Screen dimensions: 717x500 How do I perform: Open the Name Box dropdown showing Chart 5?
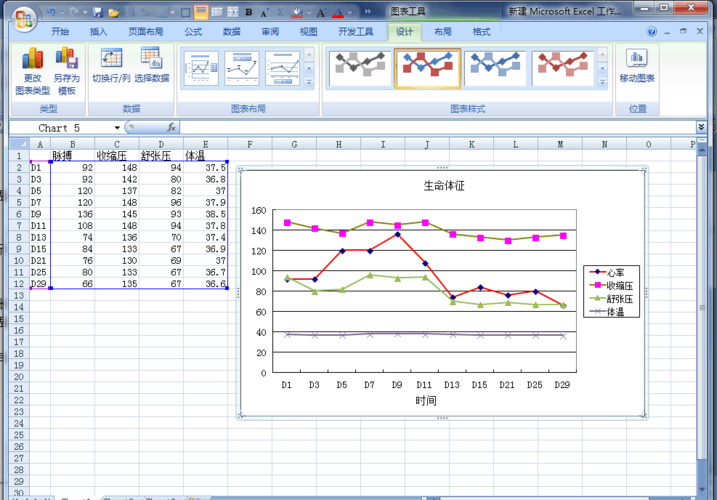[x=117, y=128]
